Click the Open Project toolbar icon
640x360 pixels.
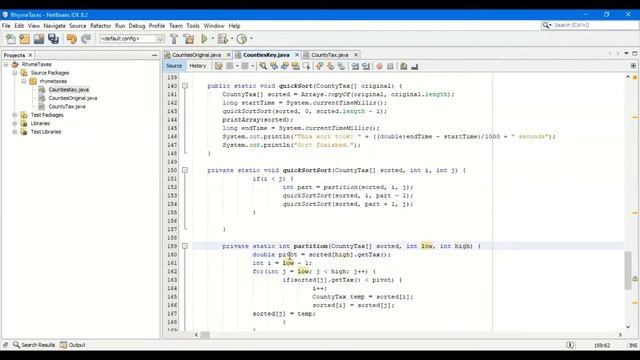pyautogui.click(x=39, y=39)
